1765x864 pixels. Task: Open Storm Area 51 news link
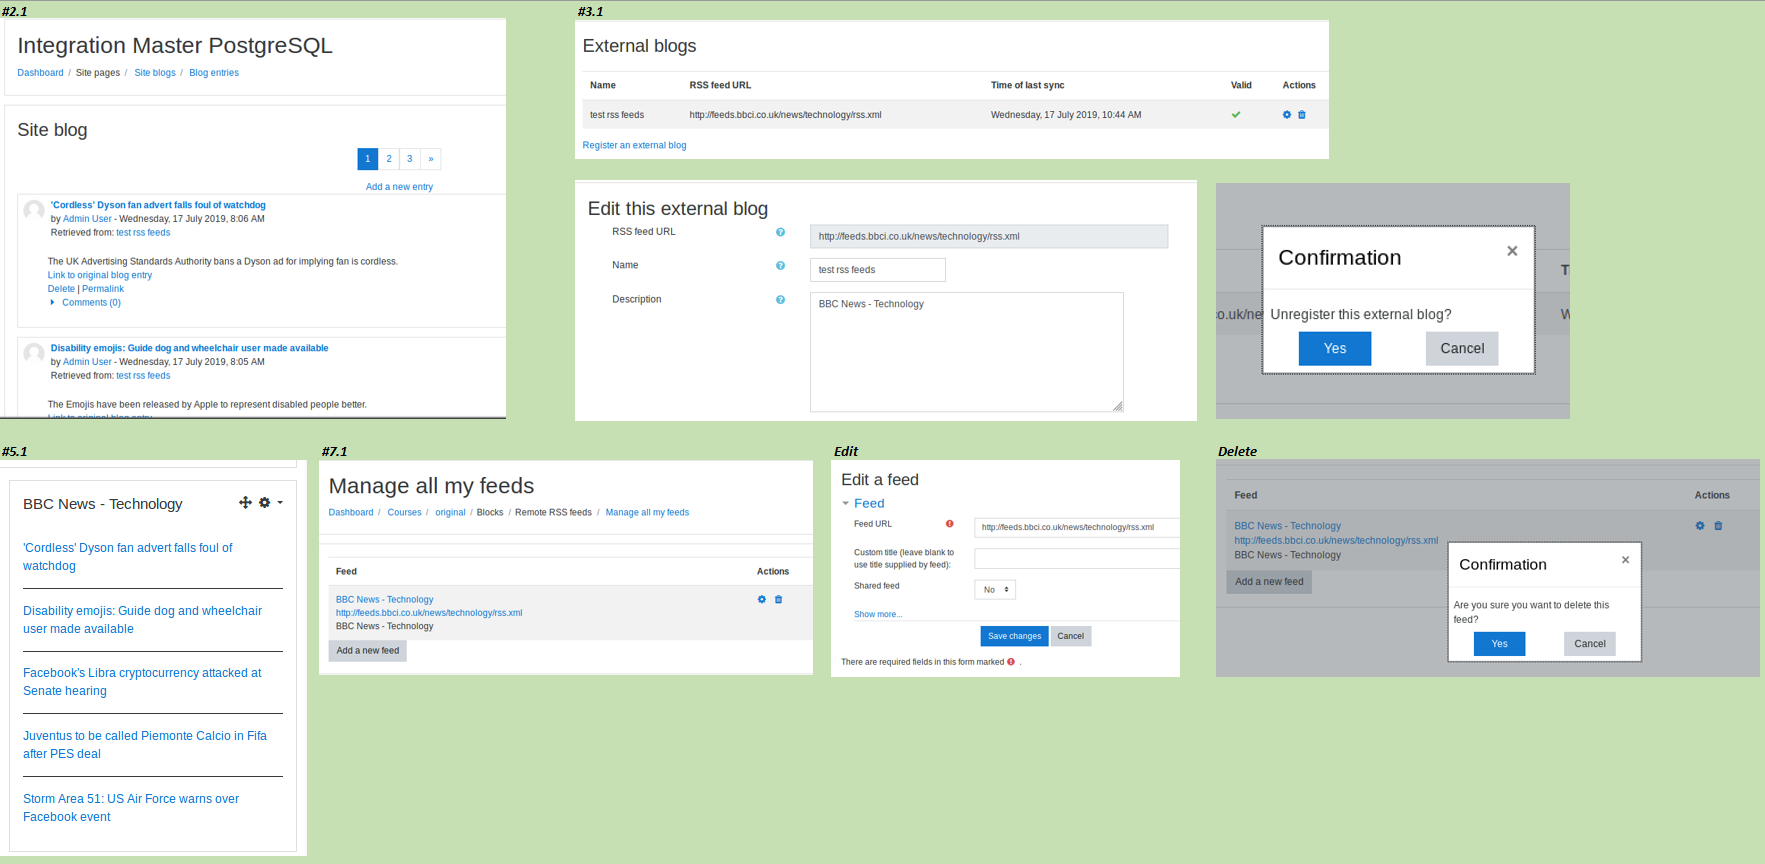pos(131,808)
